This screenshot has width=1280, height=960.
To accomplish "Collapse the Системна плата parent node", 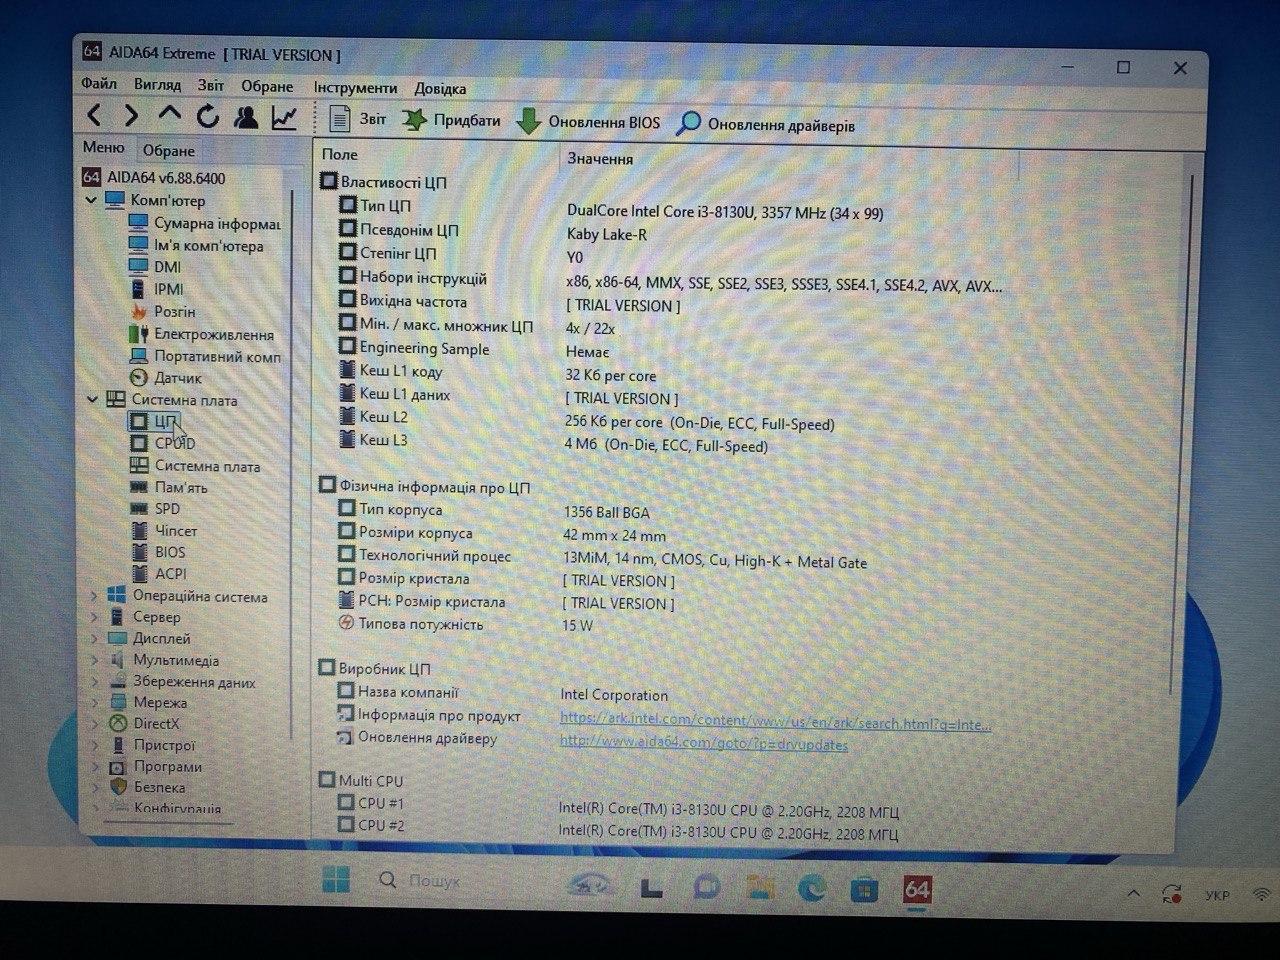I will click(x=93, y=400).
